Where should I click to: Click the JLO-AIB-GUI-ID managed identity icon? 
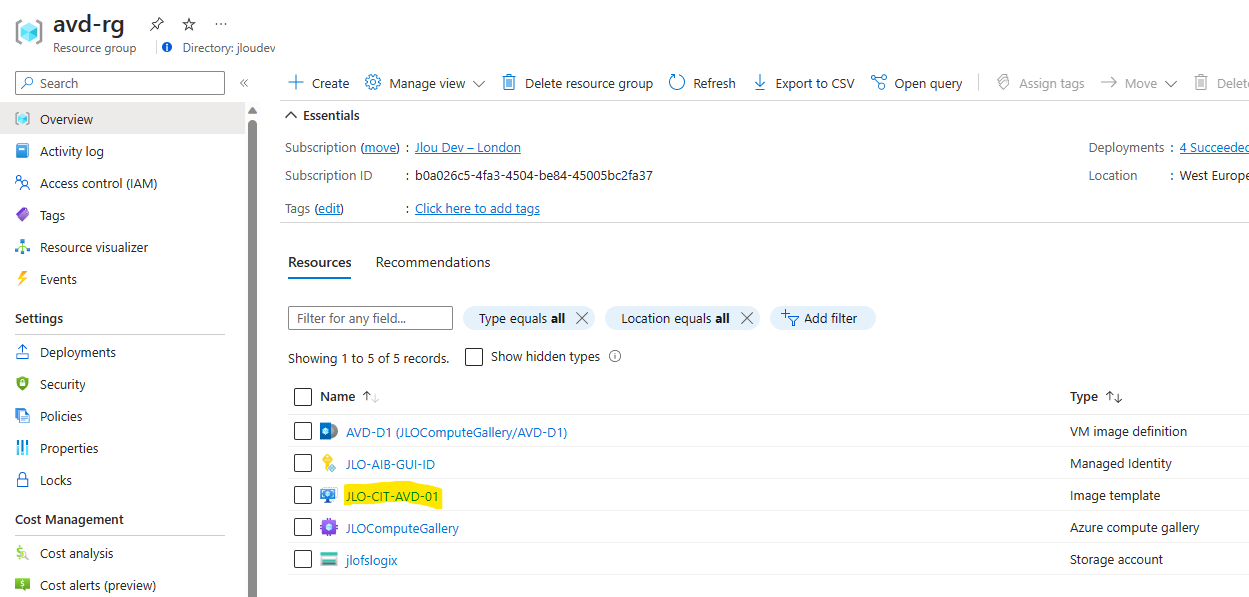click(329, 464)
